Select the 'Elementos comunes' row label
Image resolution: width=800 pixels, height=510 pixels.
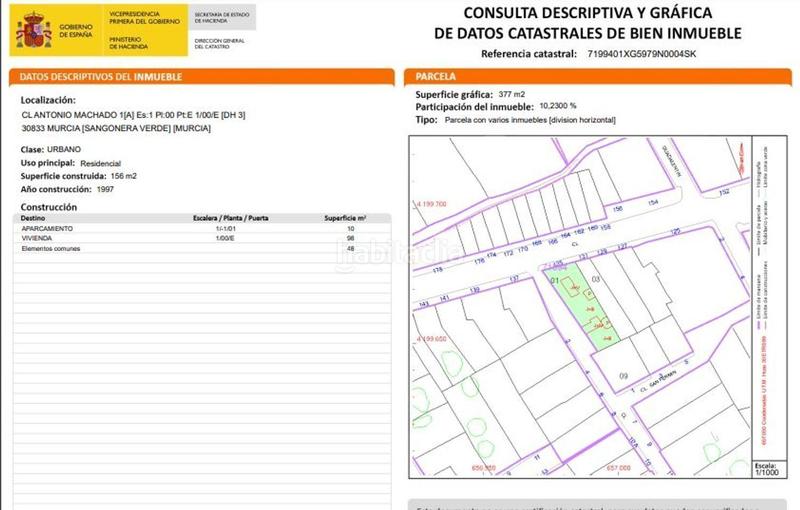click(51, 248)
